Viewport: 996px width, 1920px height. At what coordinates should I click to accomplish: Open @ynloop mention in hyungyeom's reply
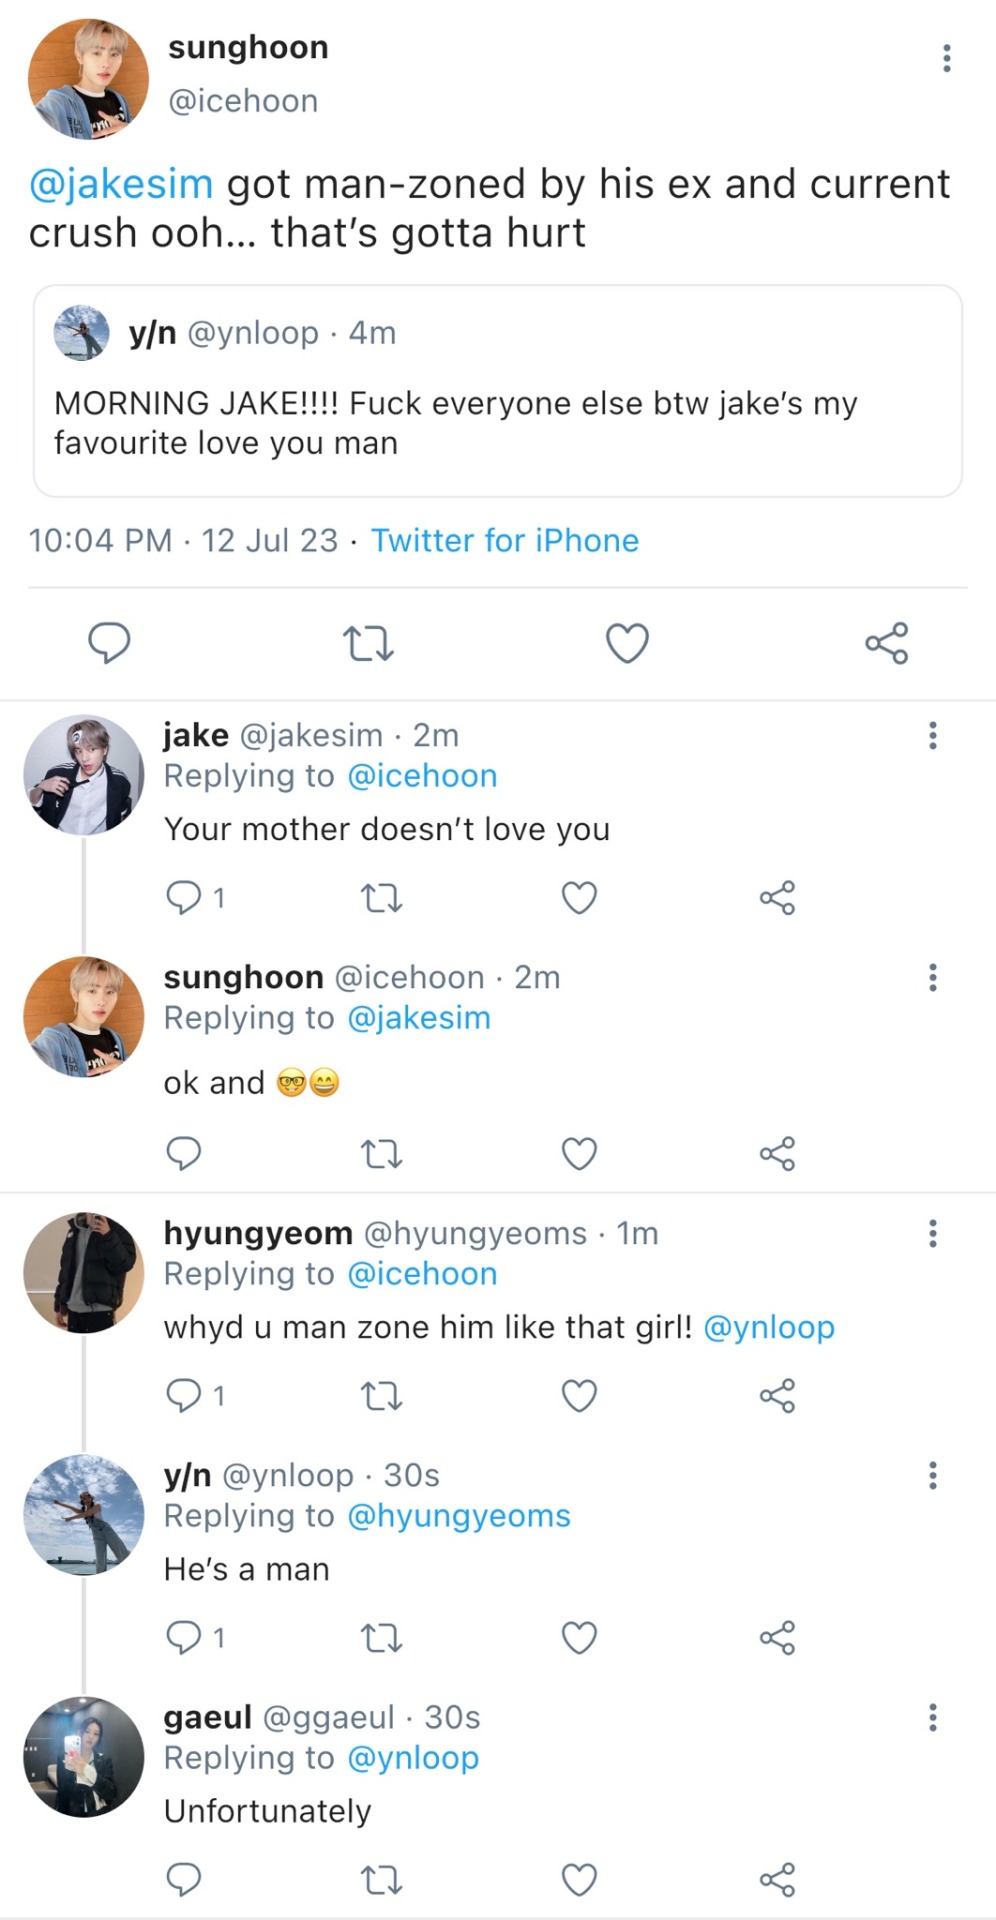[x=769, y=1327]
